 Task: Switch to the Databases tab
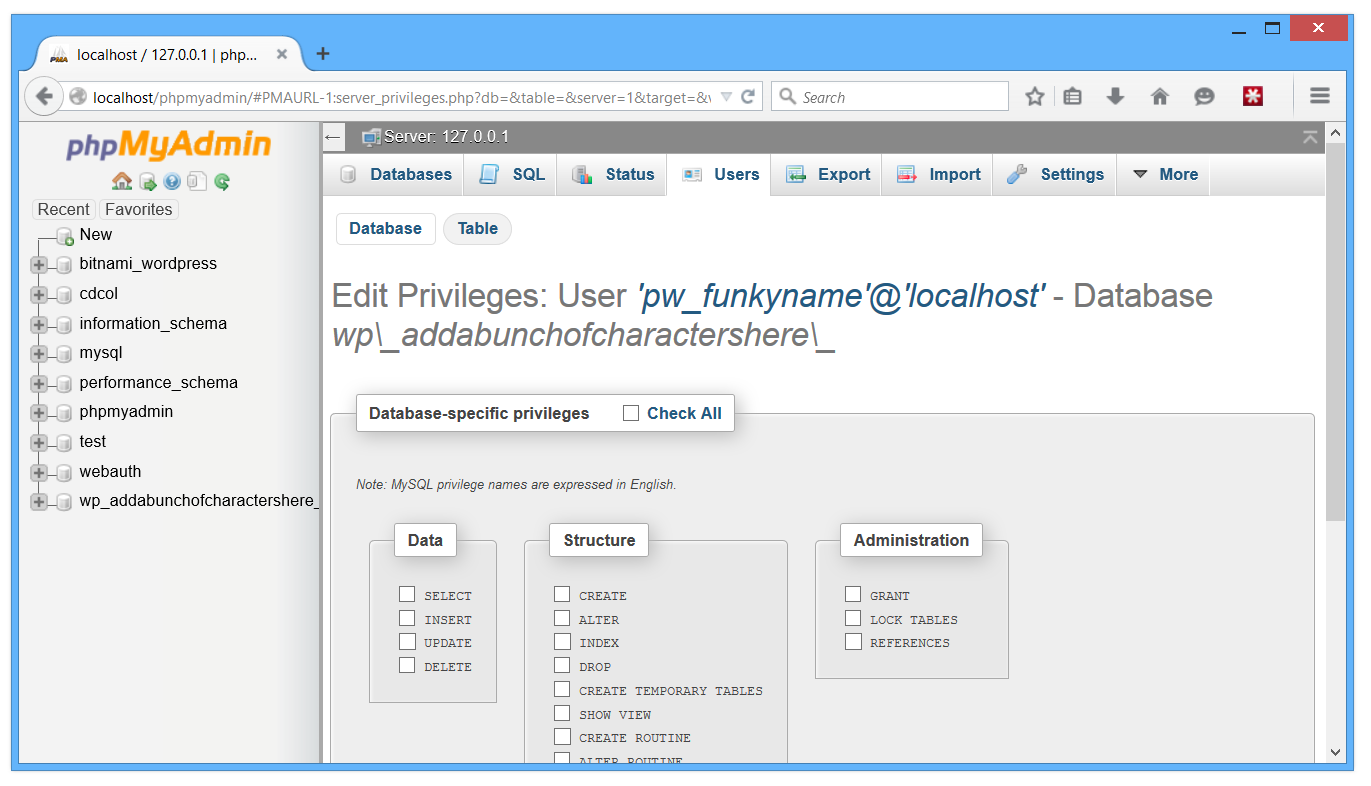tap(396, 174)
